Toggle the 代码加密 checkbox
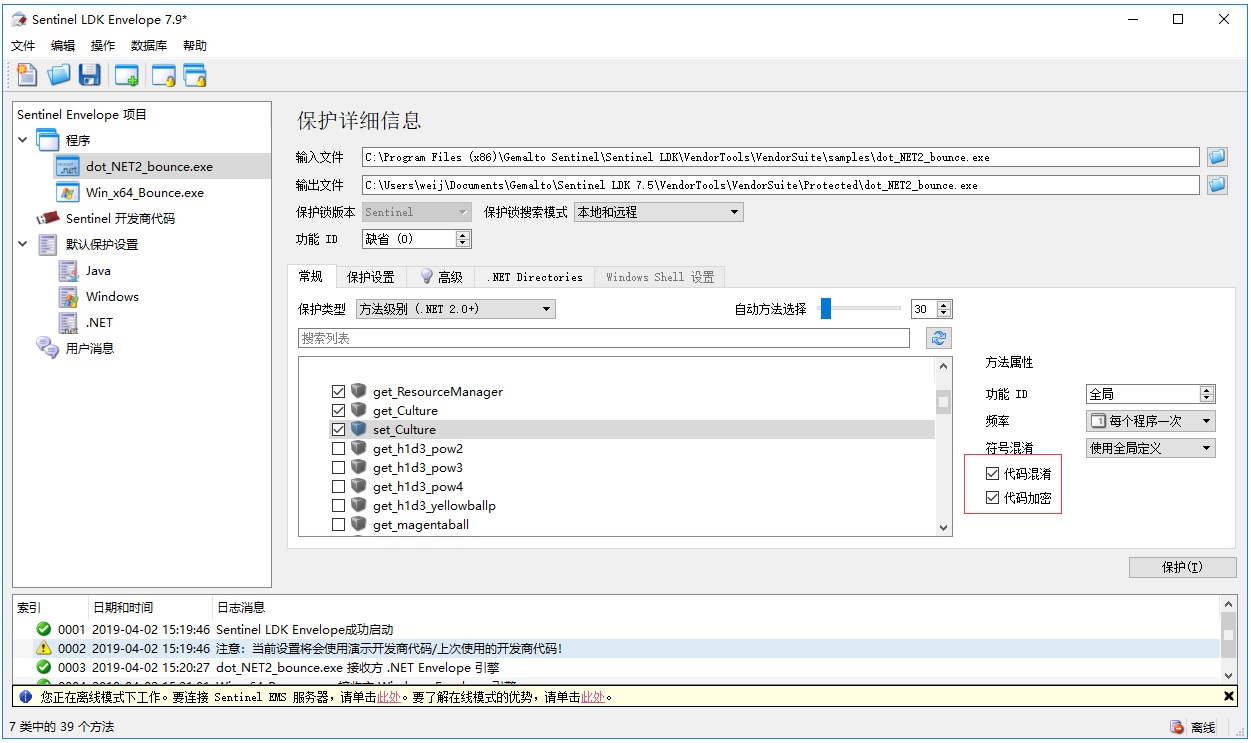This screenshot has width=1251, height=743. pos(992,497)
